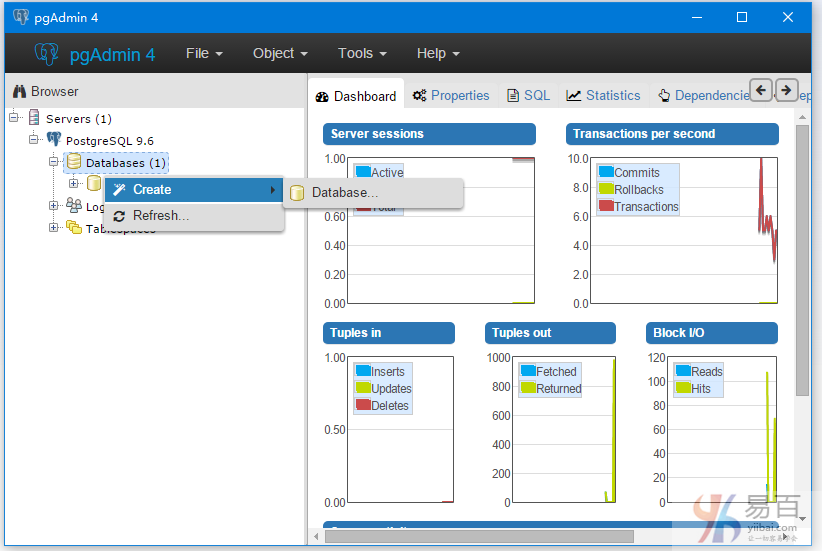Open the SQL tab

529,96
